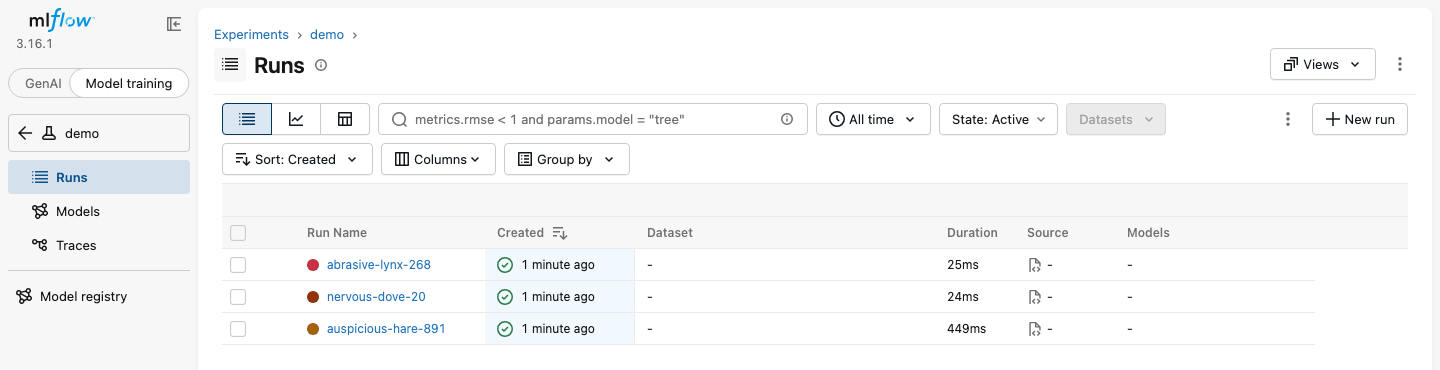Viewport: 1440px width, 370px height.
Task: Click the 449ms duration value
Action: (966, 329)
